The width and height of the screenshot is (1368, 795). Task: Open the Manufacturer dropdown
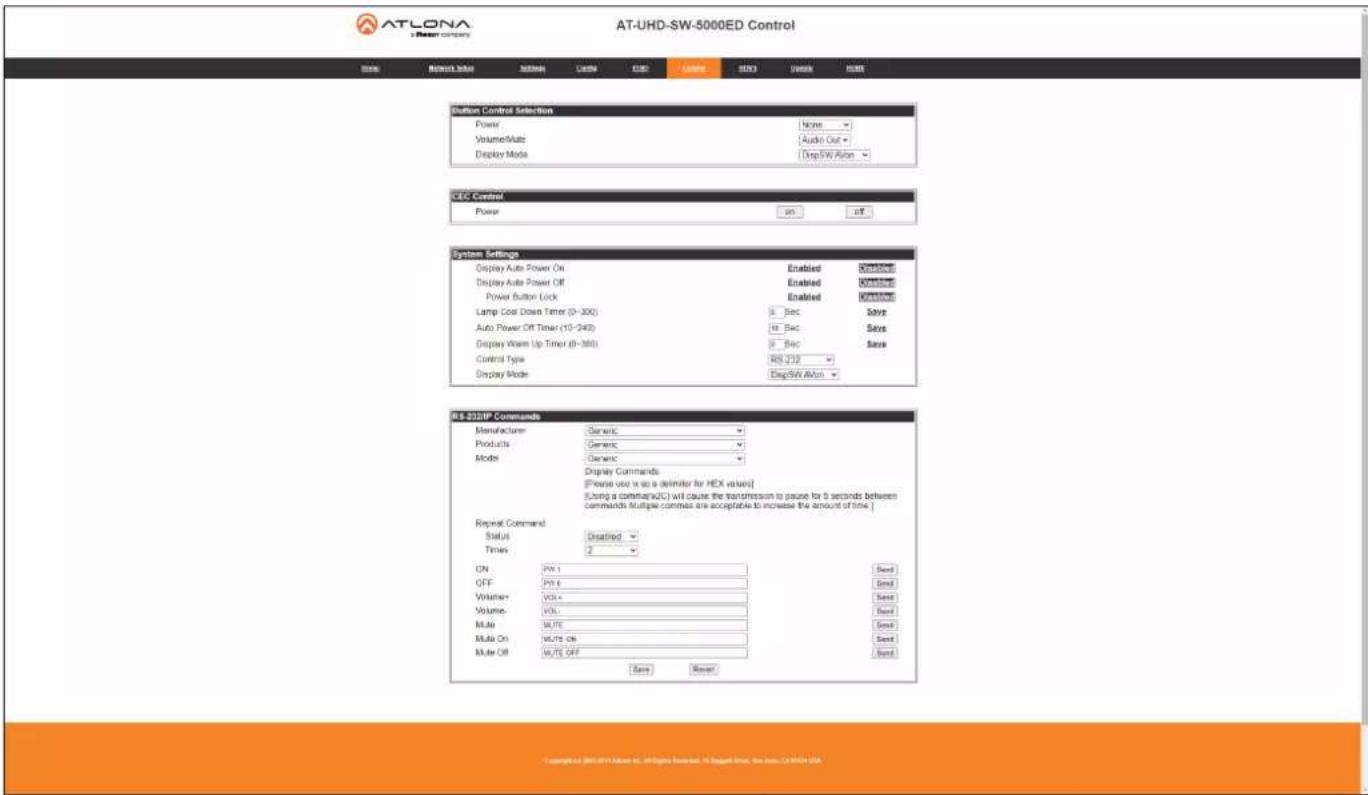click(665, 431)
